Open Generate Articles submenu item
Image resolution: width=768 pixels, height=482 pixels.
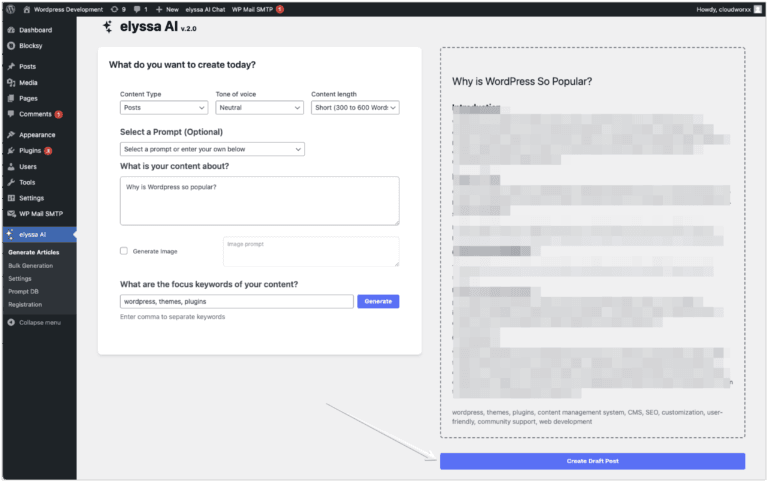click(x=33, y=252)
